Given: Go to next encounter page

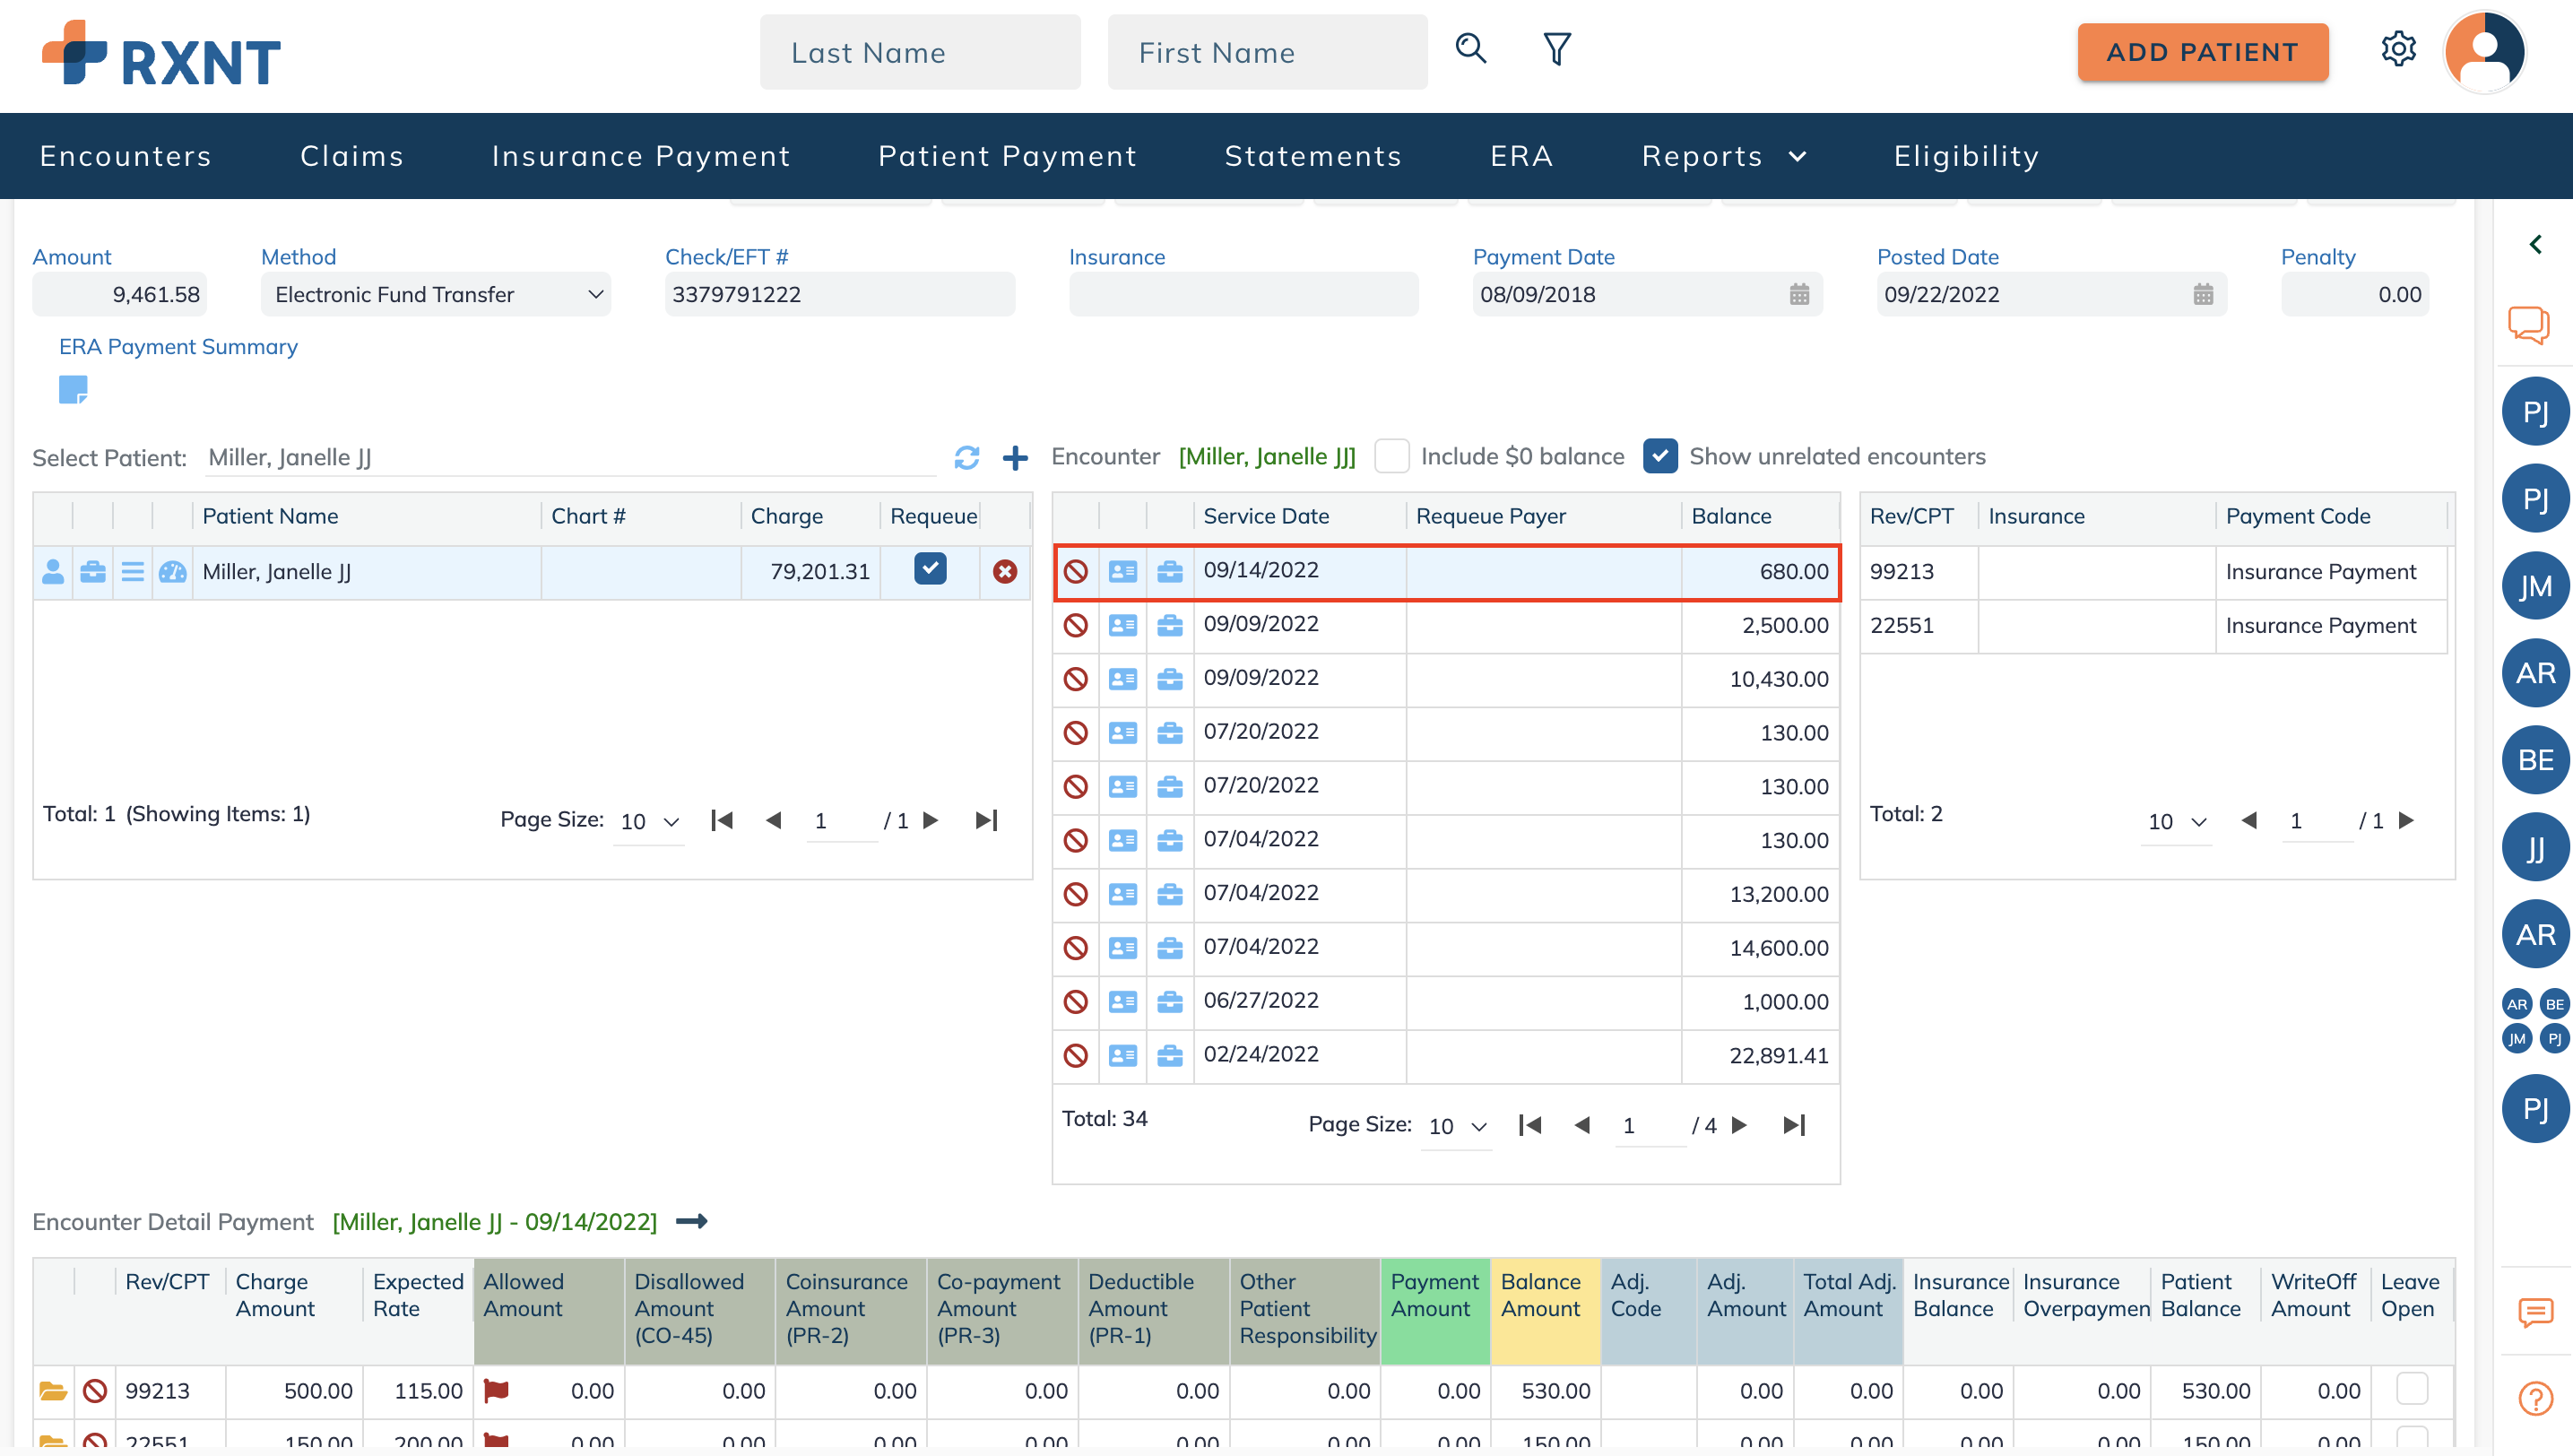Looking at the screenshot, I should pos(1739,1125).
